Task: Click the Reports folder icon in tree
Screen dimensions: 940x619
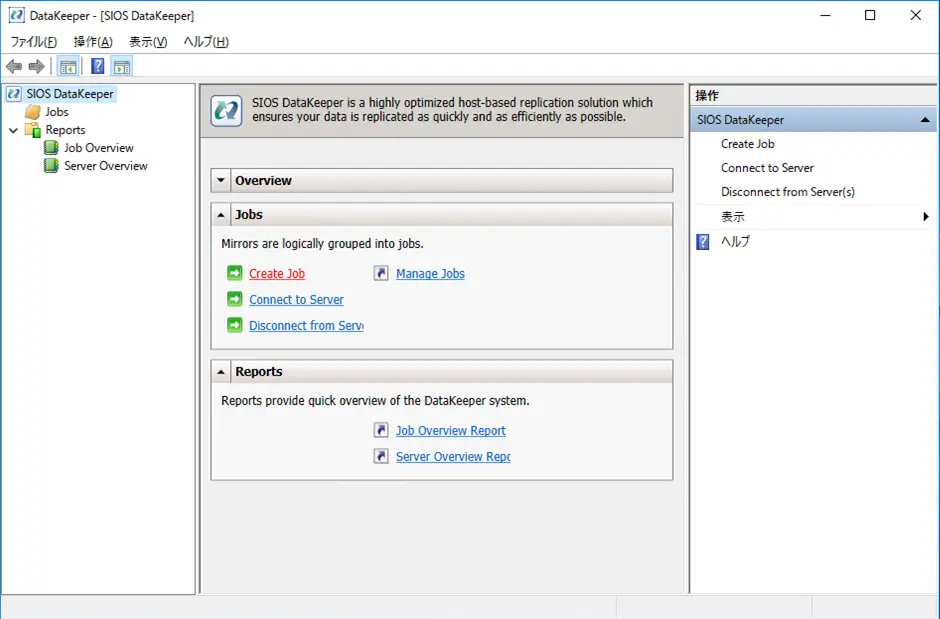Action: tap(33, 130)
